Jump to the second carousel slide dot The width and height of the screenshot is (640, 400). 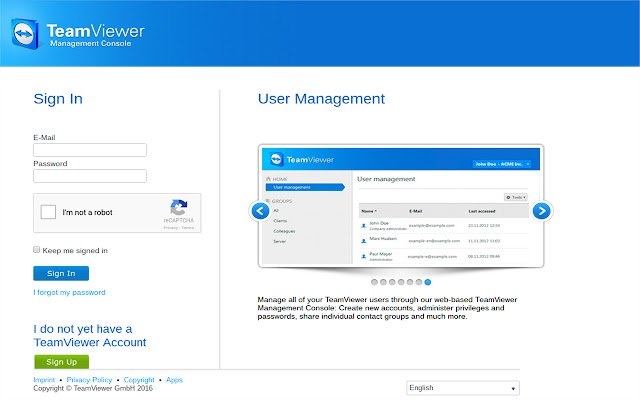point(383,282)
